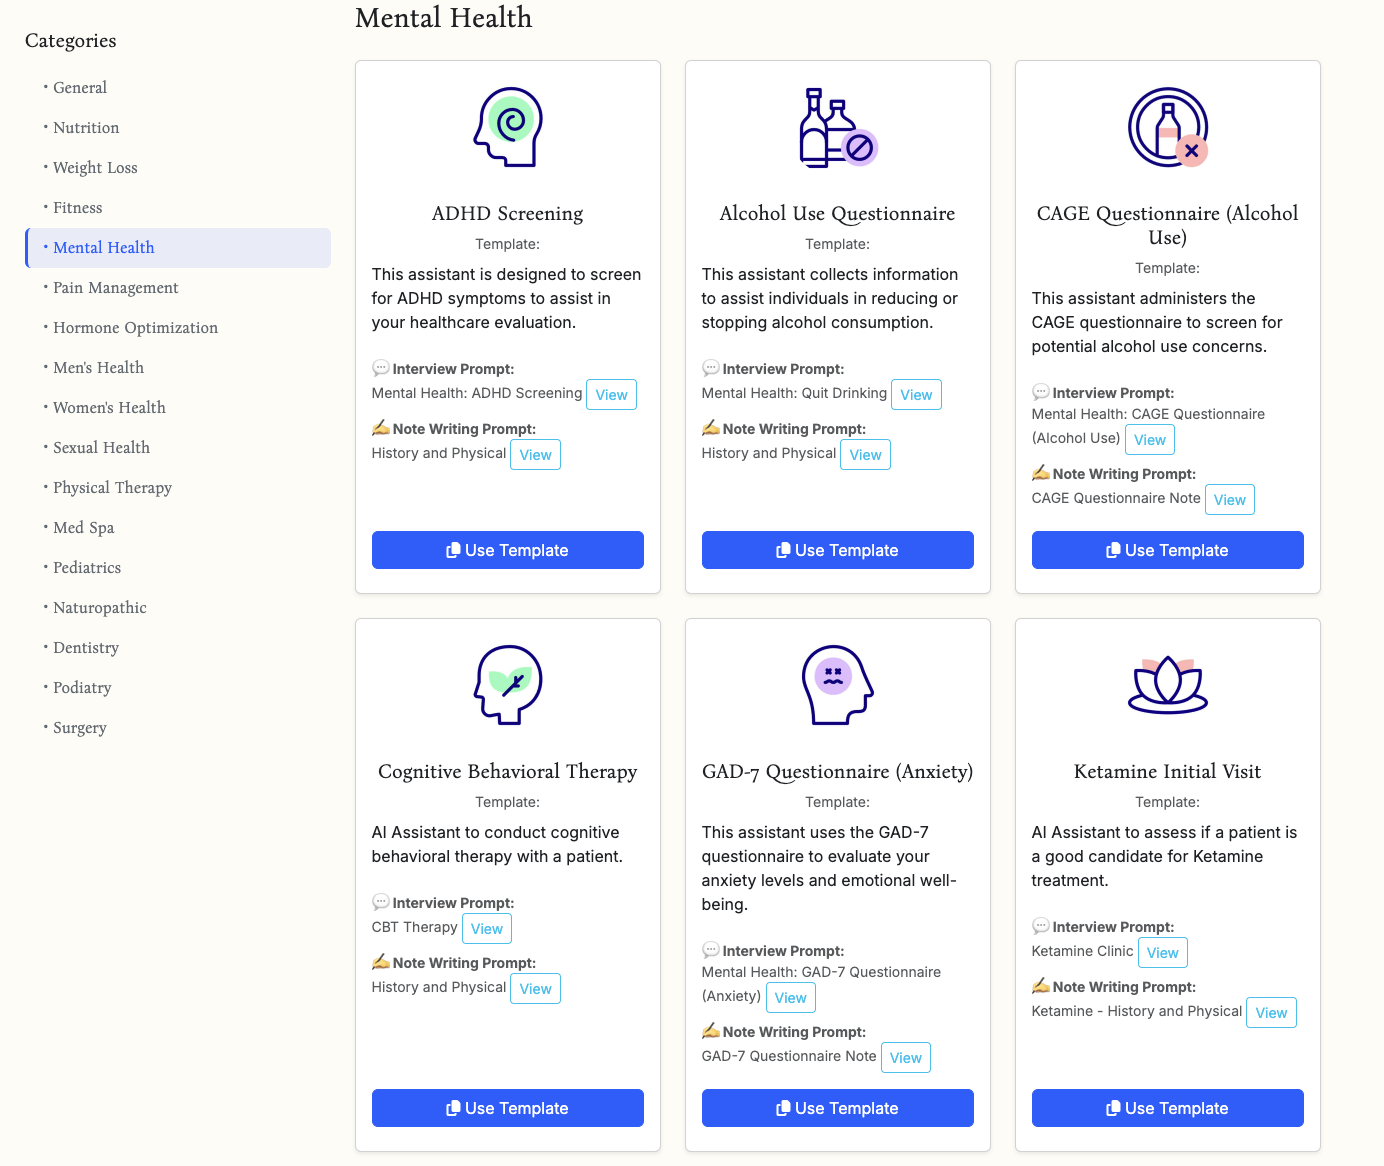View the CBT Therapy interview prompt
Screen dimensions: 1384x1166
click(486, 929)
